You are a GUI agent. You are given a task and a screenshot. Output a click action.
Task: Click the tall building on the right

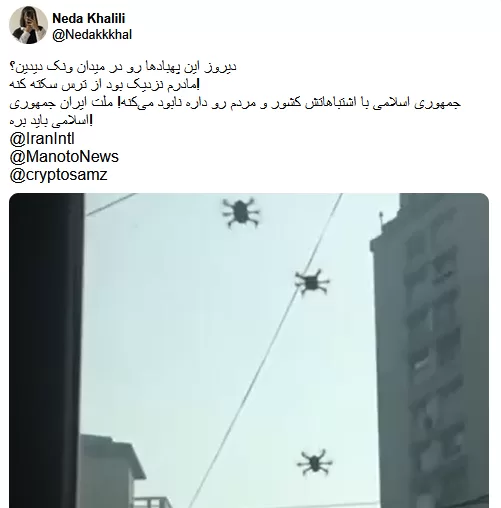click(429, 350)
